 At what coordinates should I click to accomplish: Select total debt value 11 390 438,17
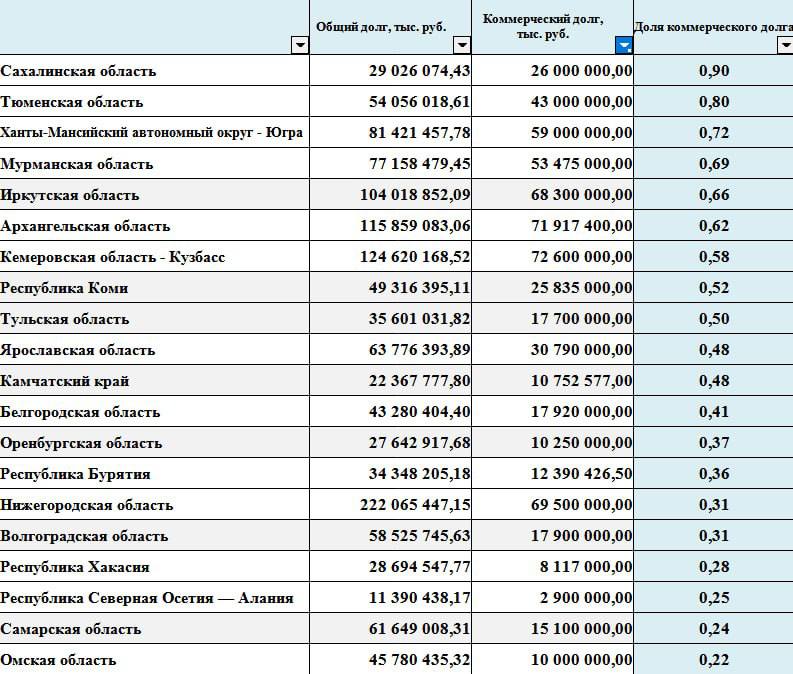coord(390,598)
